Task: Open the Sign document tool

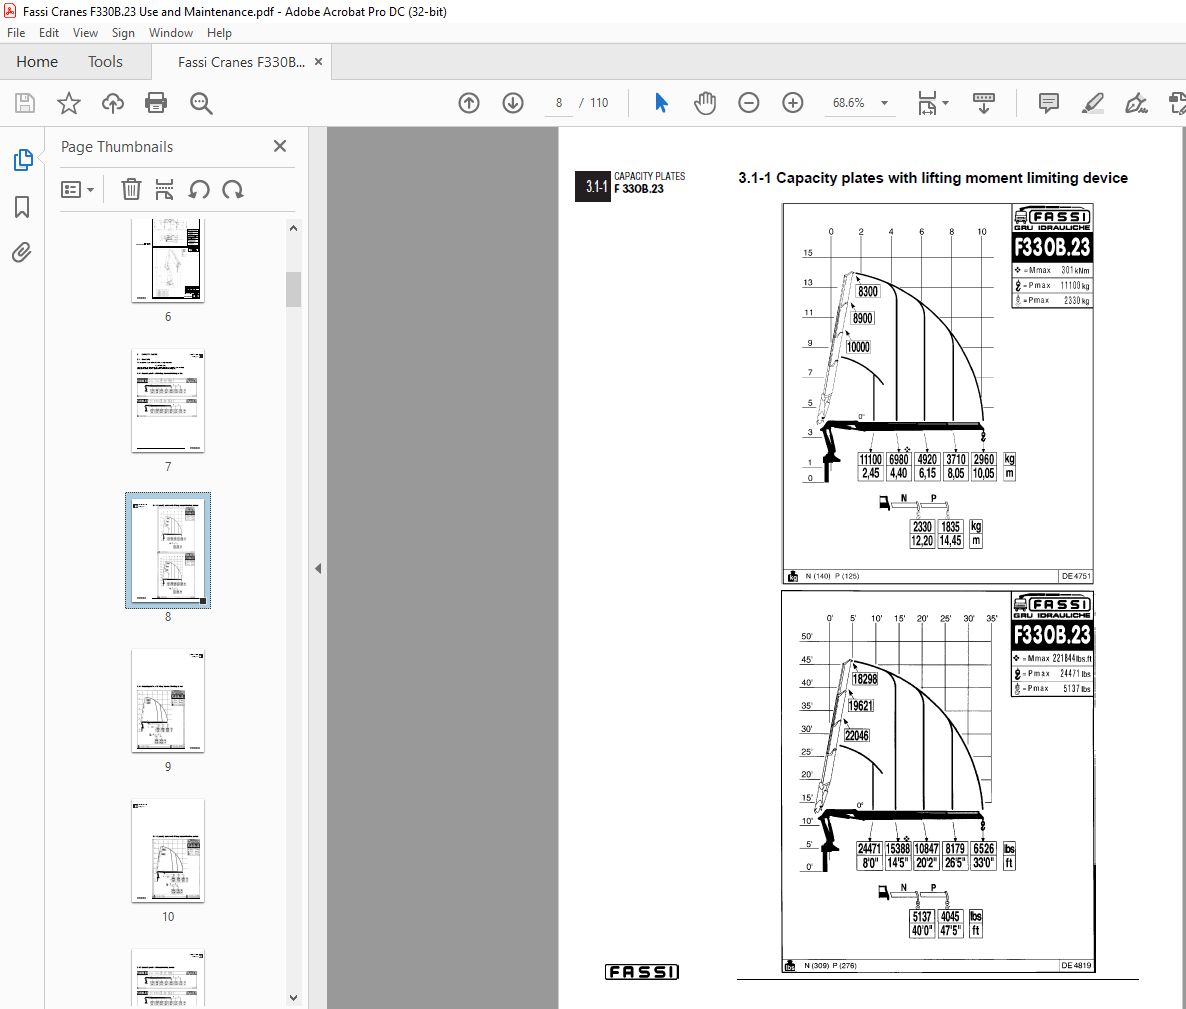Action: 1136,103
